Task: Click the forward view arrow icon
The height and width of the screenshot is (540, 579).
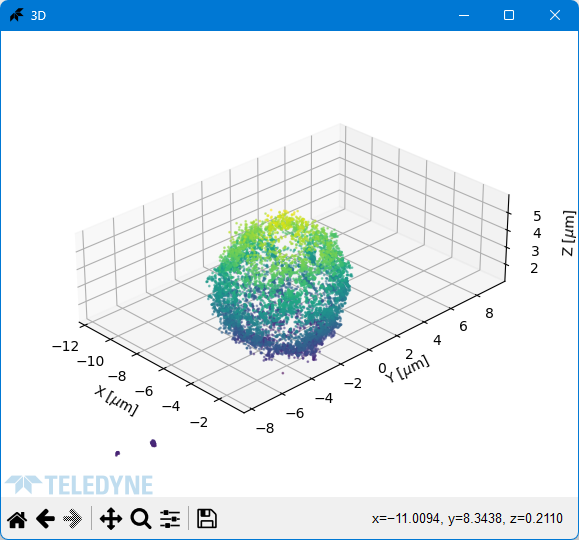Action: point(73,519)
